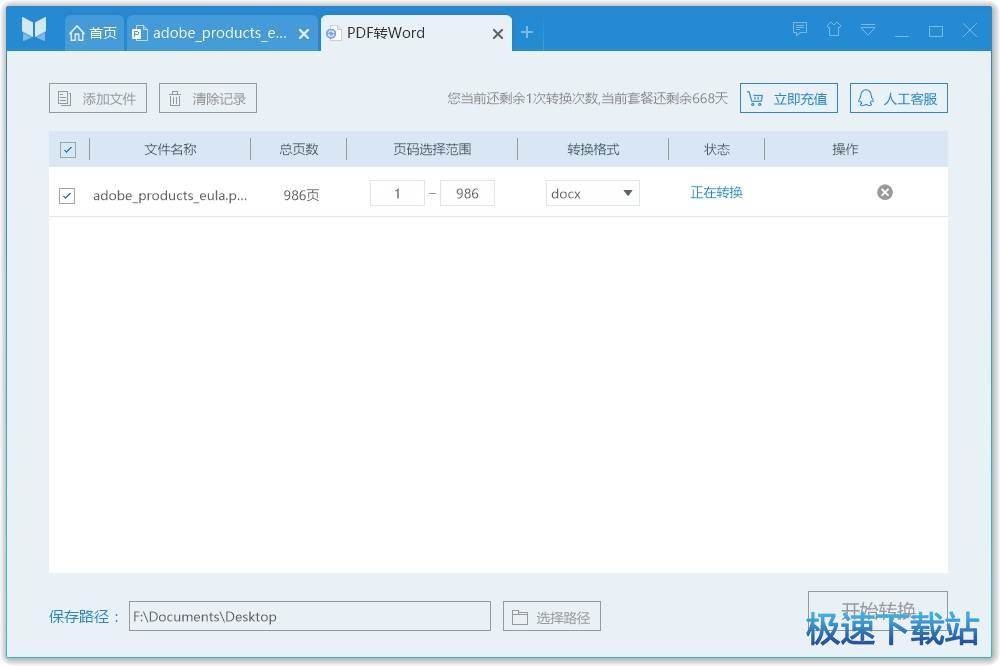The image size is (1000, 666).
Task: Click the 开始转换 start conversion button
Action: (x=877, y=607)
